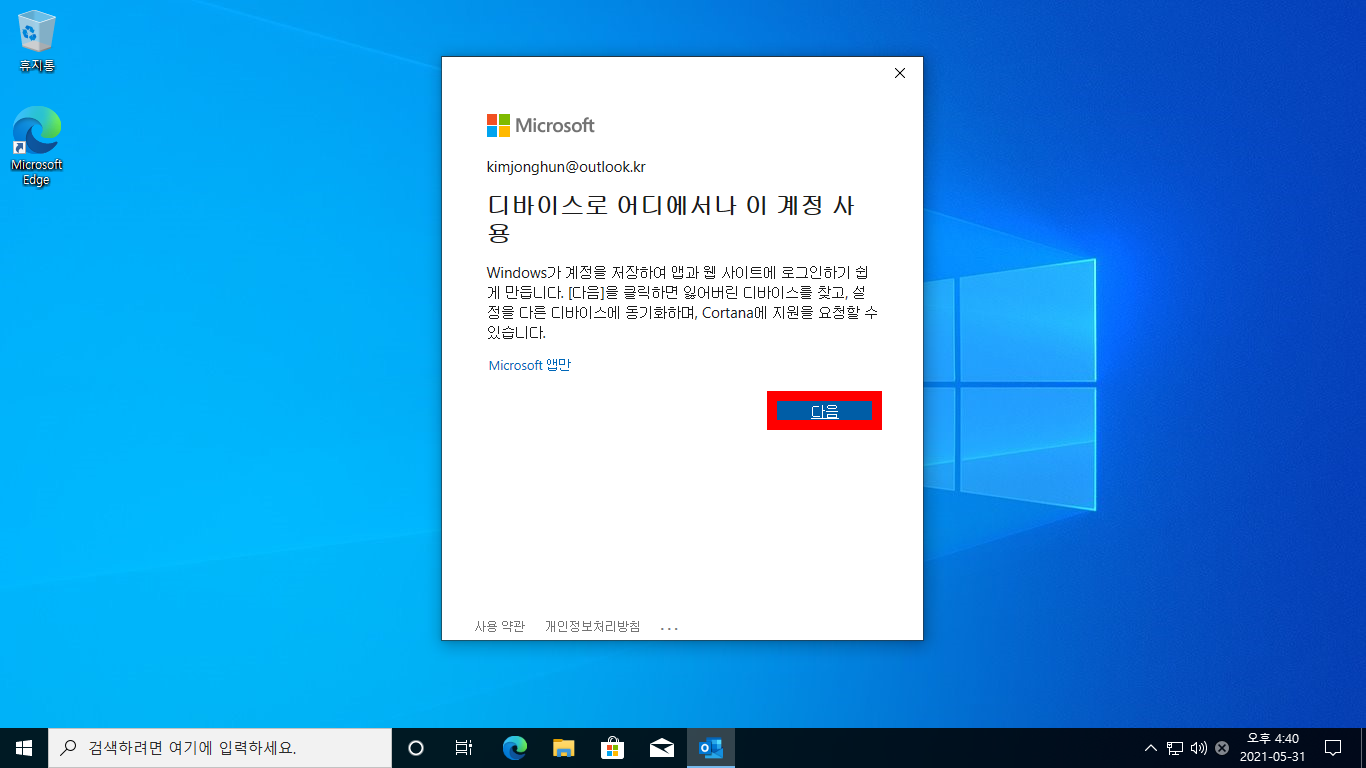Open Task View on the taskbar
Image resolution: width=1366 pixels, height=768 pixels.
[464, 748]
